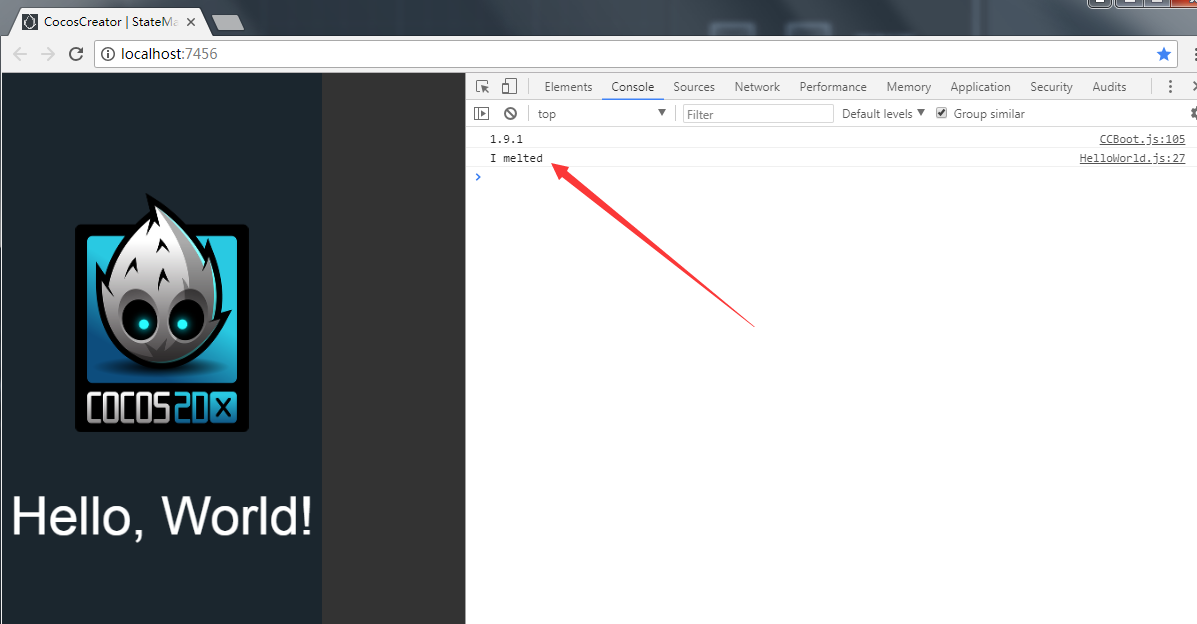Click the Cocos2d-x logo sprite
The height and width of the screenshot is (624, 1197).
162,314
